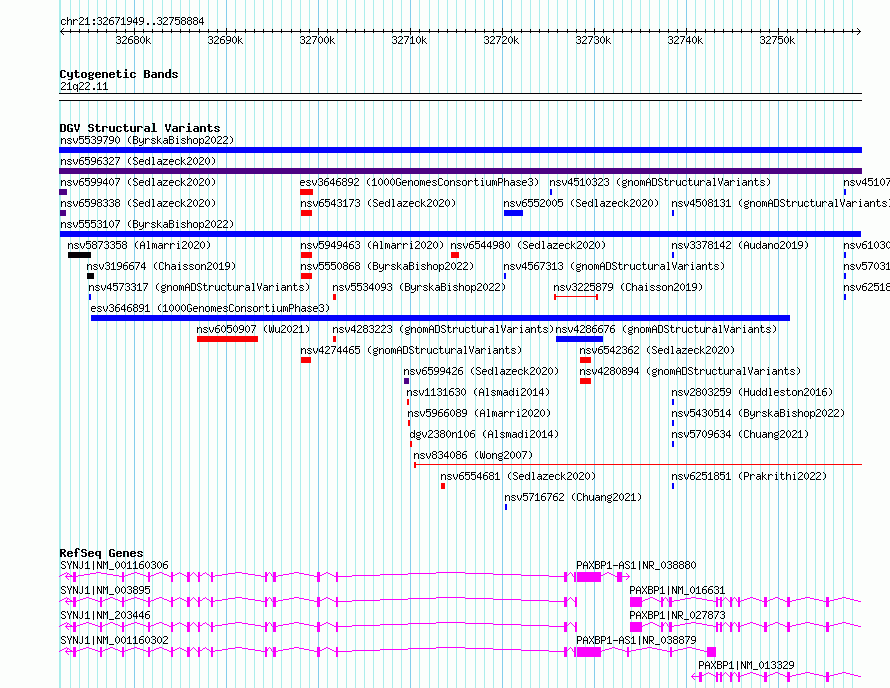The width and height of the screenshot is (890, 688).
Task: Select the nsv834086 (Wong2007) label
Action: [x=473, y=455]
